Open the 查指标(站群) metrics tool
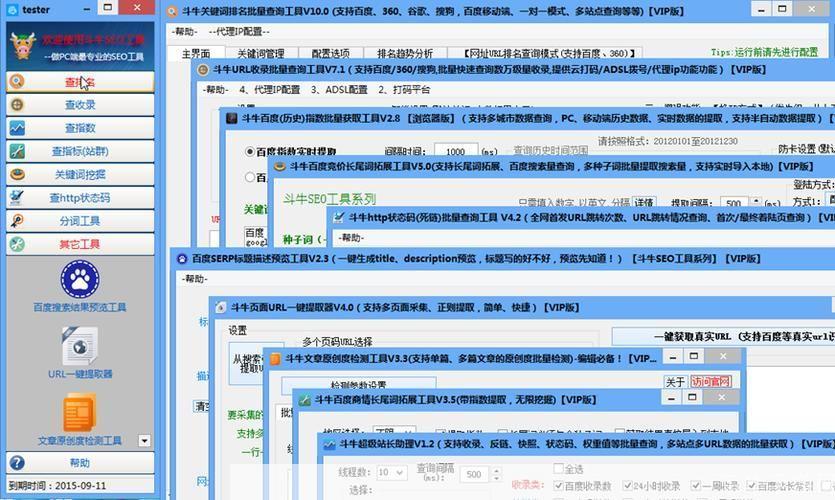Screen dimensions: 835x500 coord(80,151)
